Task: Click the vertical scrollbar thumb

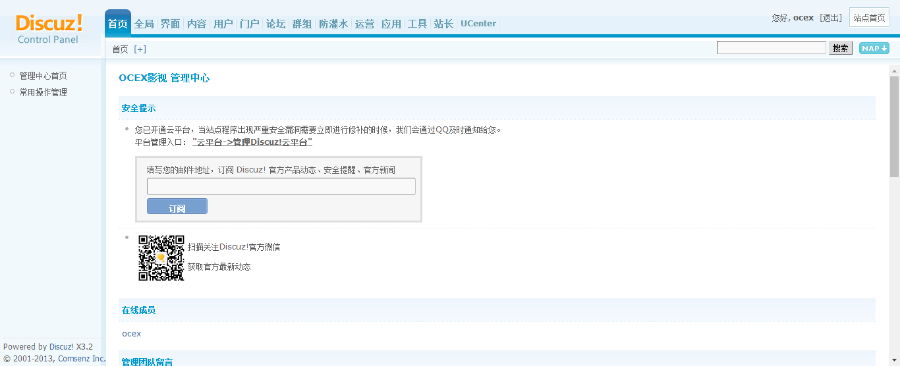Action: tap(894, 126)
